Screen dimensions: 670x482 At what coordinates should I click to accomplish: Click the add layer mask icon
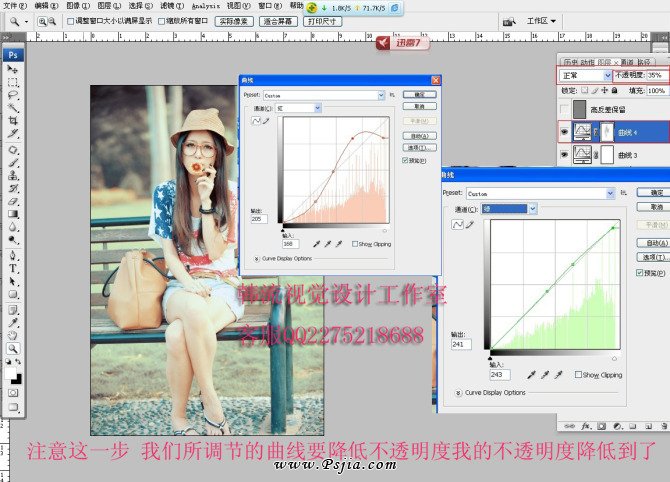pos(602,426)
